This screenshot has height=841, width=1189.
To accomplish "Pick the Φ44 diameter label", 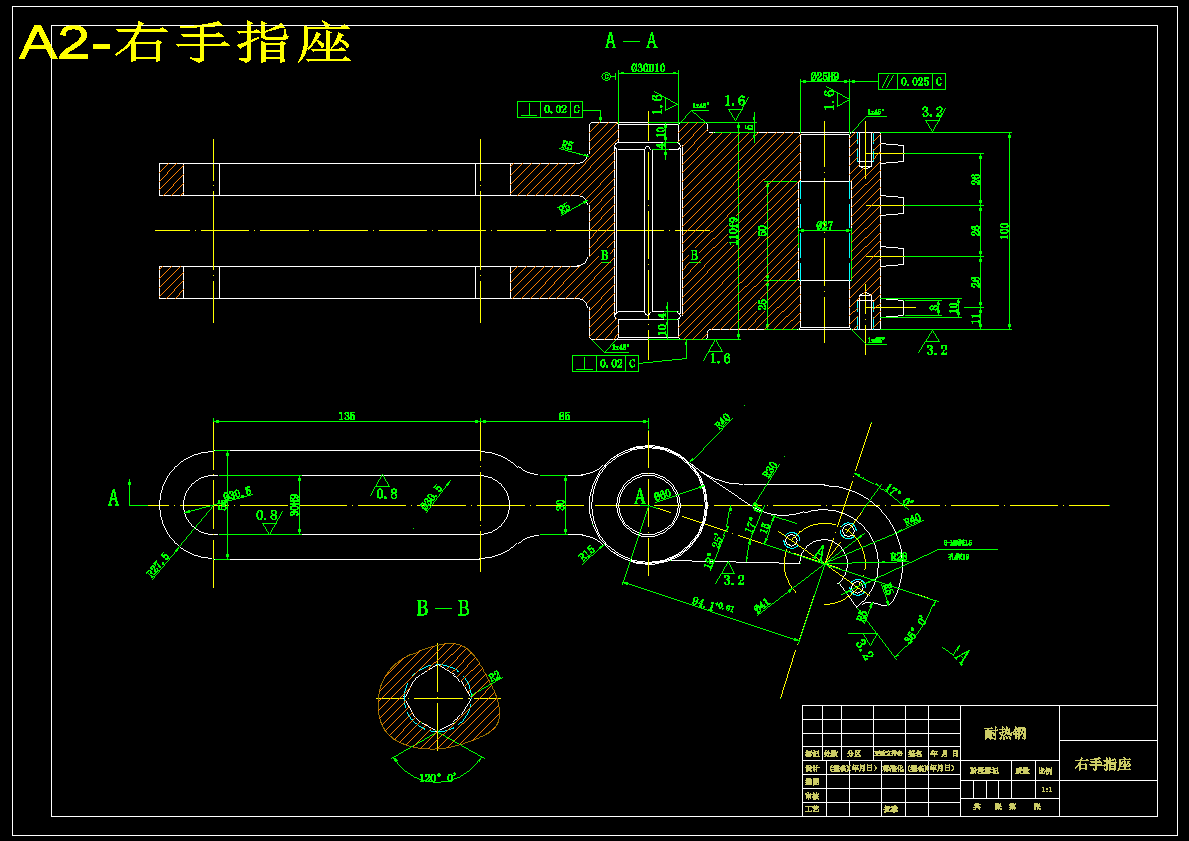I will pyautogui.click(x=762, y=605).
